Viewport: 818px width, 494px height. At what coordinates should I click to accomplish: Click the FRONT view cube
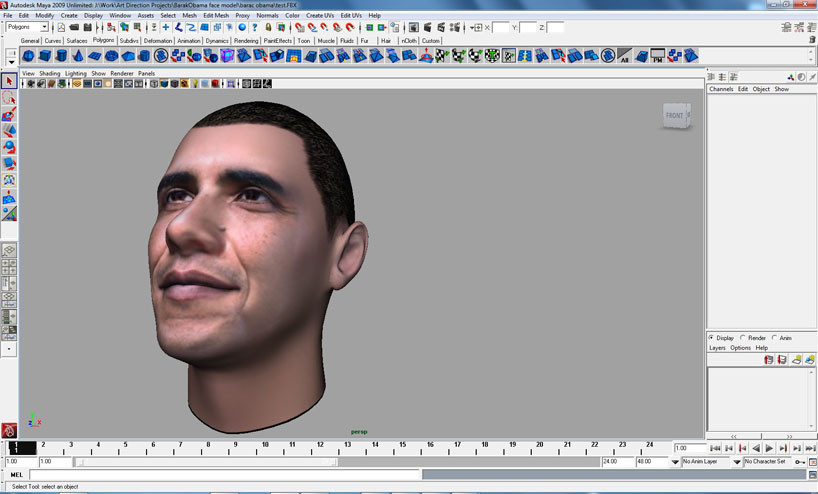676,116
